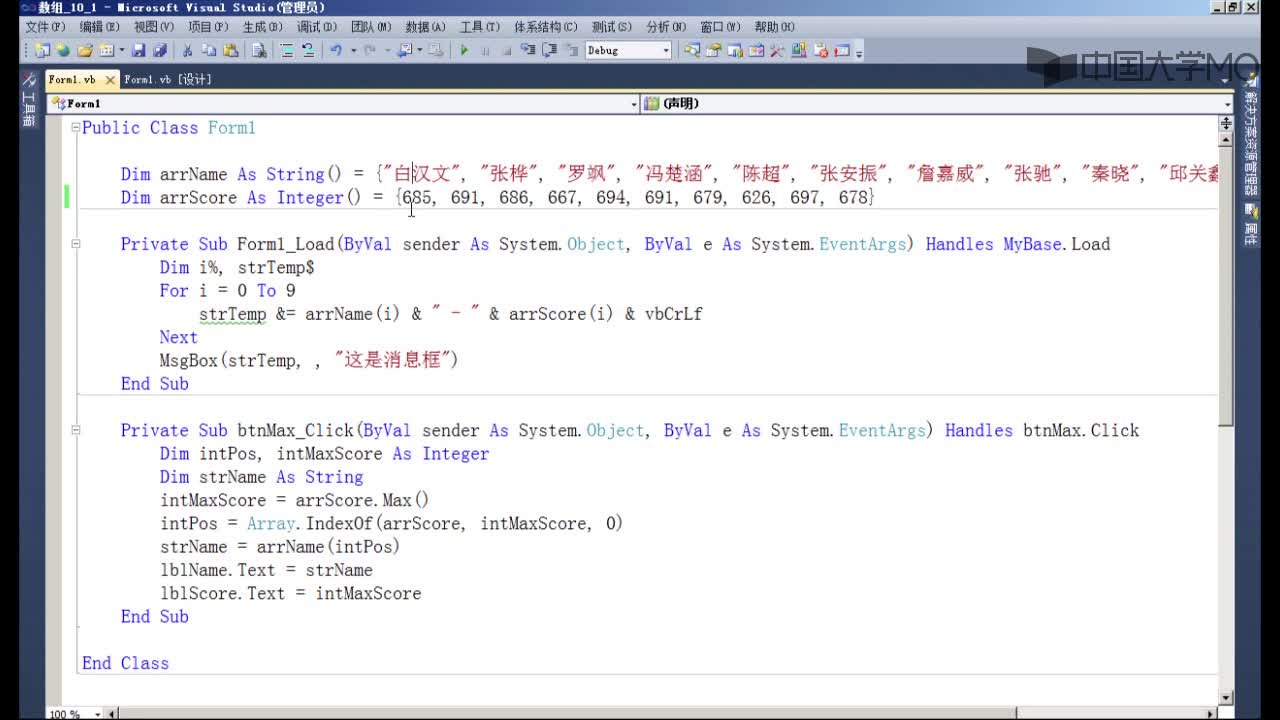
Task: Open the Properties window toolbar icon
Action: coord(713,50)
